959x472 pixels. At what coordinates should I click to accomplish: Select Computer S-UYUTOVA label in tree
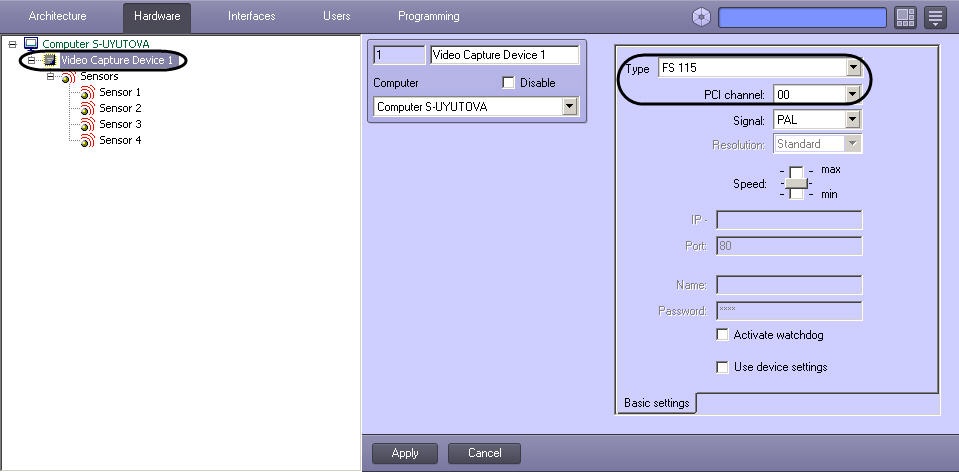(x=95, y=44)
